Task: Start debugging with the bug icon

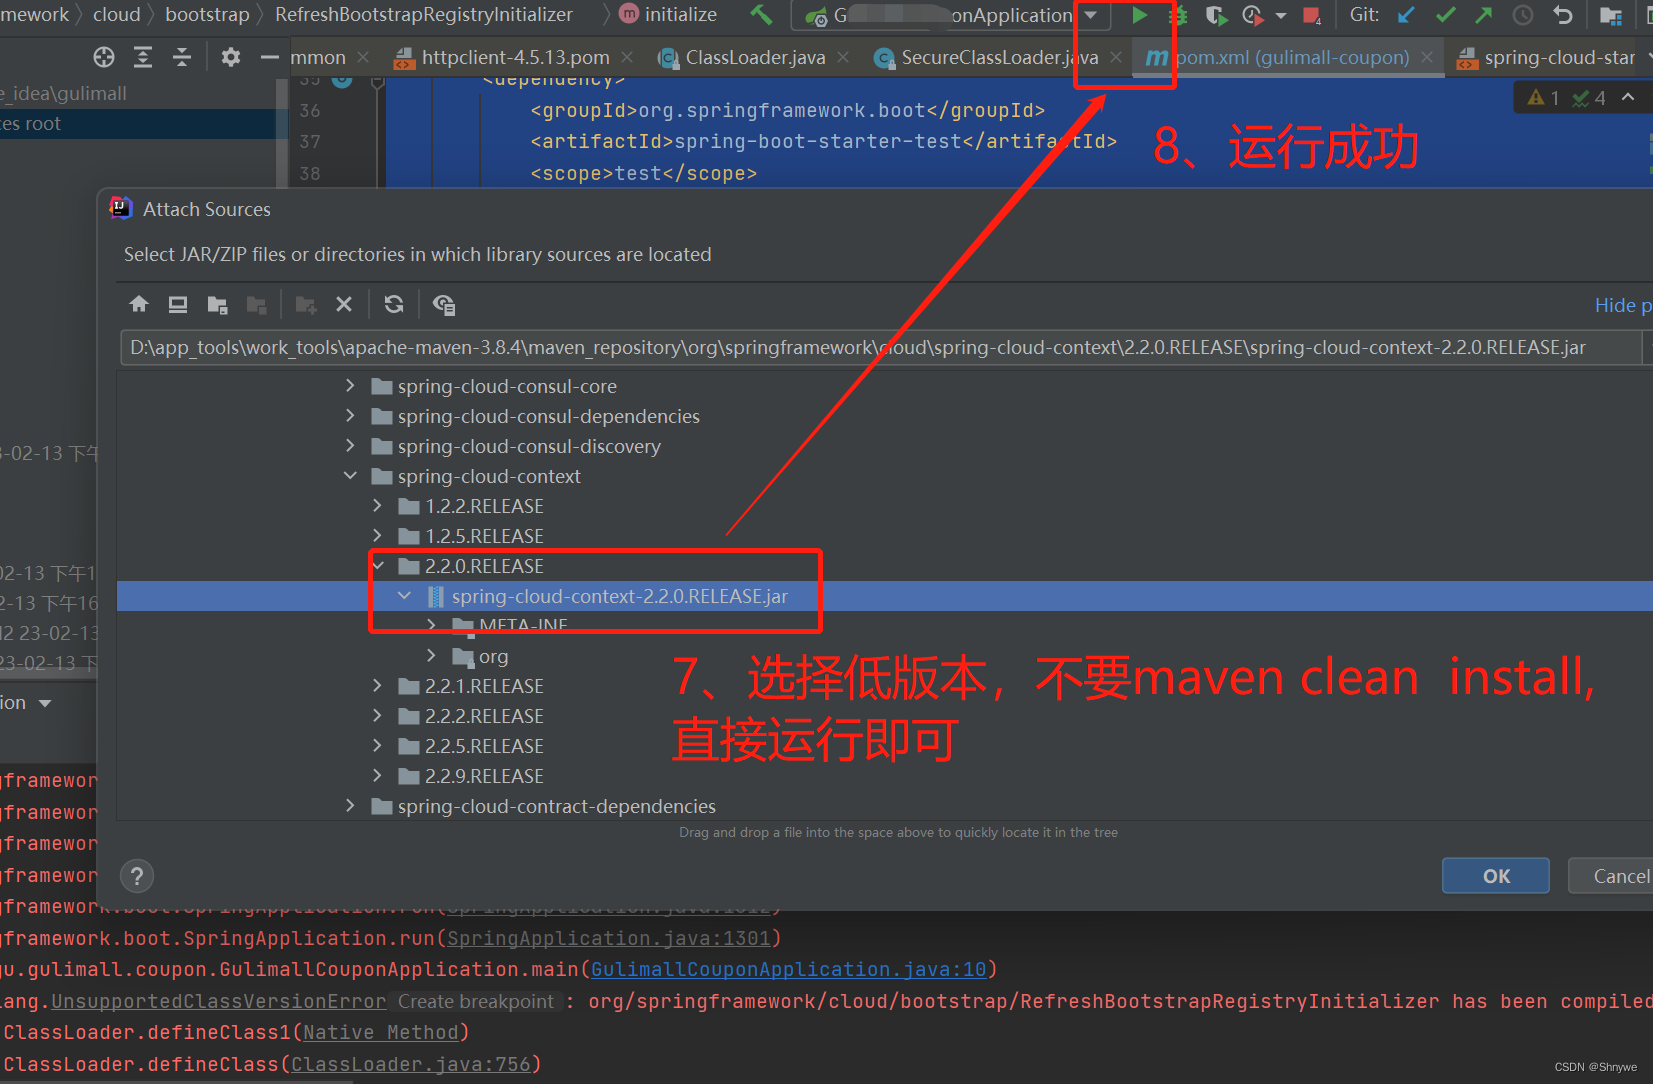Action: pos(1178,15)
